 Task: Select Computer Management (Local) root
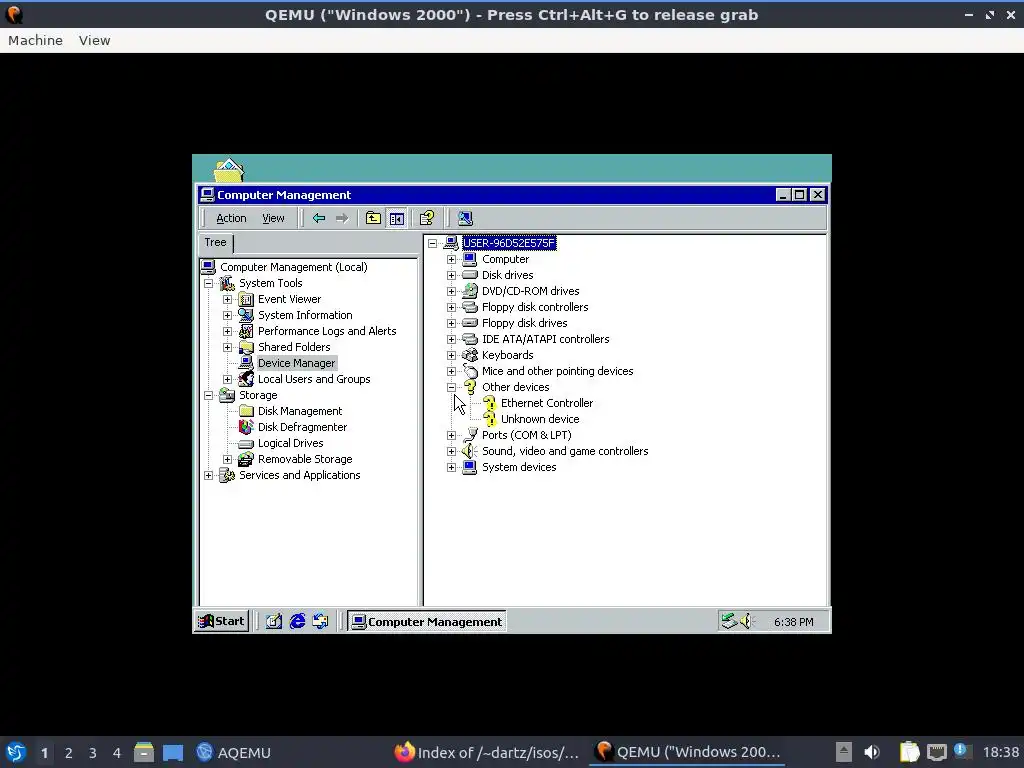pos(294,267)
